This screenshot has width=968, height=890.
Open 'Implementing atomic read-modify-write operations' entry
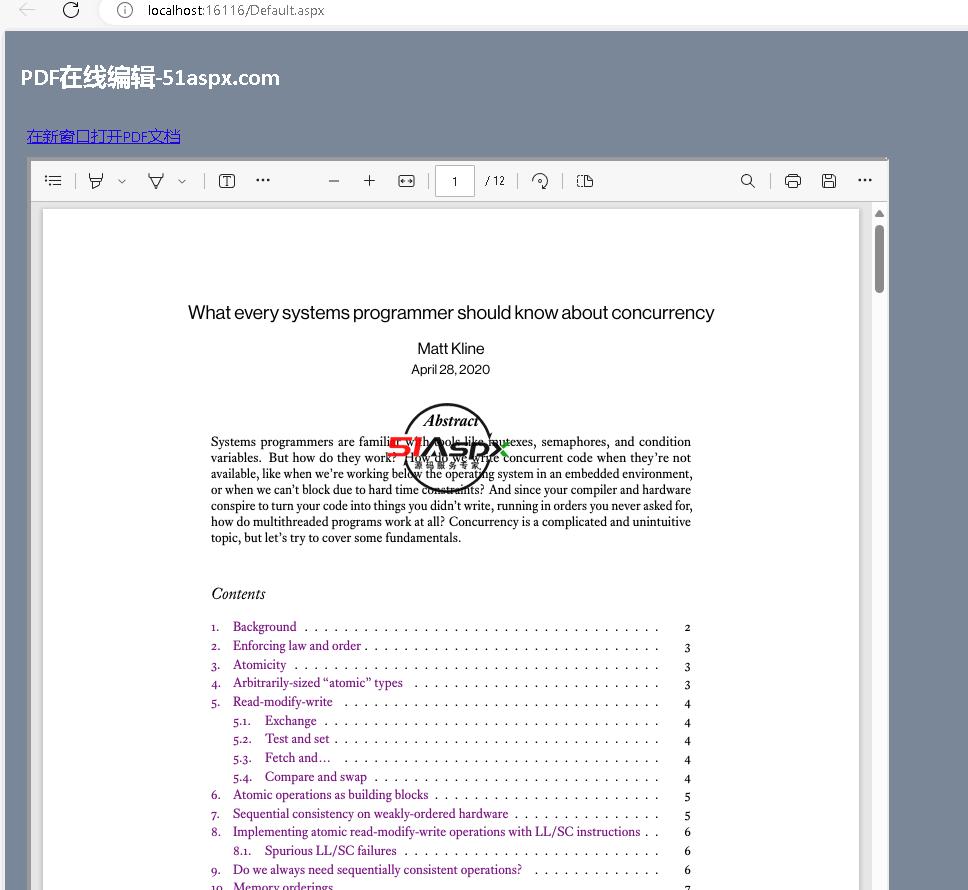[436, 832]
